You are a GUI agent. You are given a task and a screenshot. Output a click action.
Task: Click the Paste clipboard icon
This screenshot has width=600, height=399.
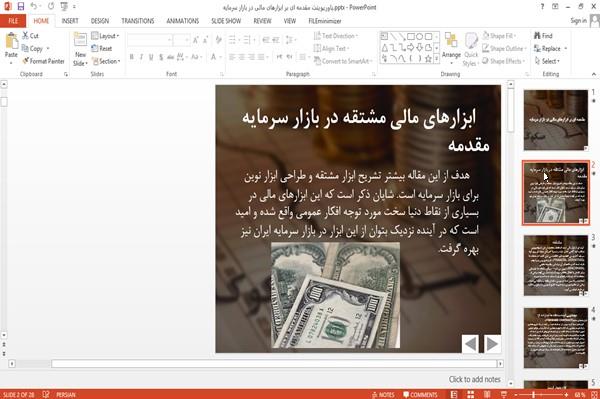11,41
